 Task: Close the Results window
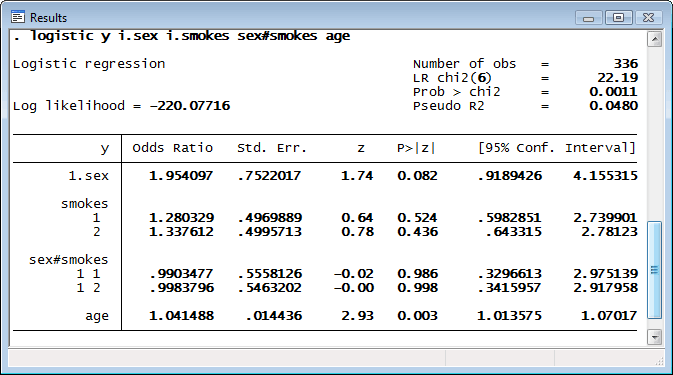(x=649, y=18)
